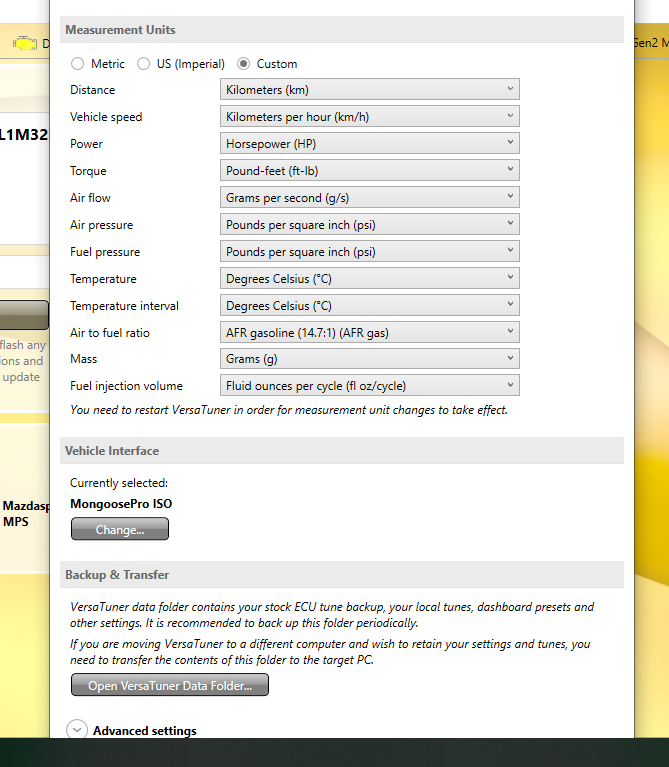Select the Metric units radio button
Viewport: 669px width, 767px height.
click(x=77, y=64)
